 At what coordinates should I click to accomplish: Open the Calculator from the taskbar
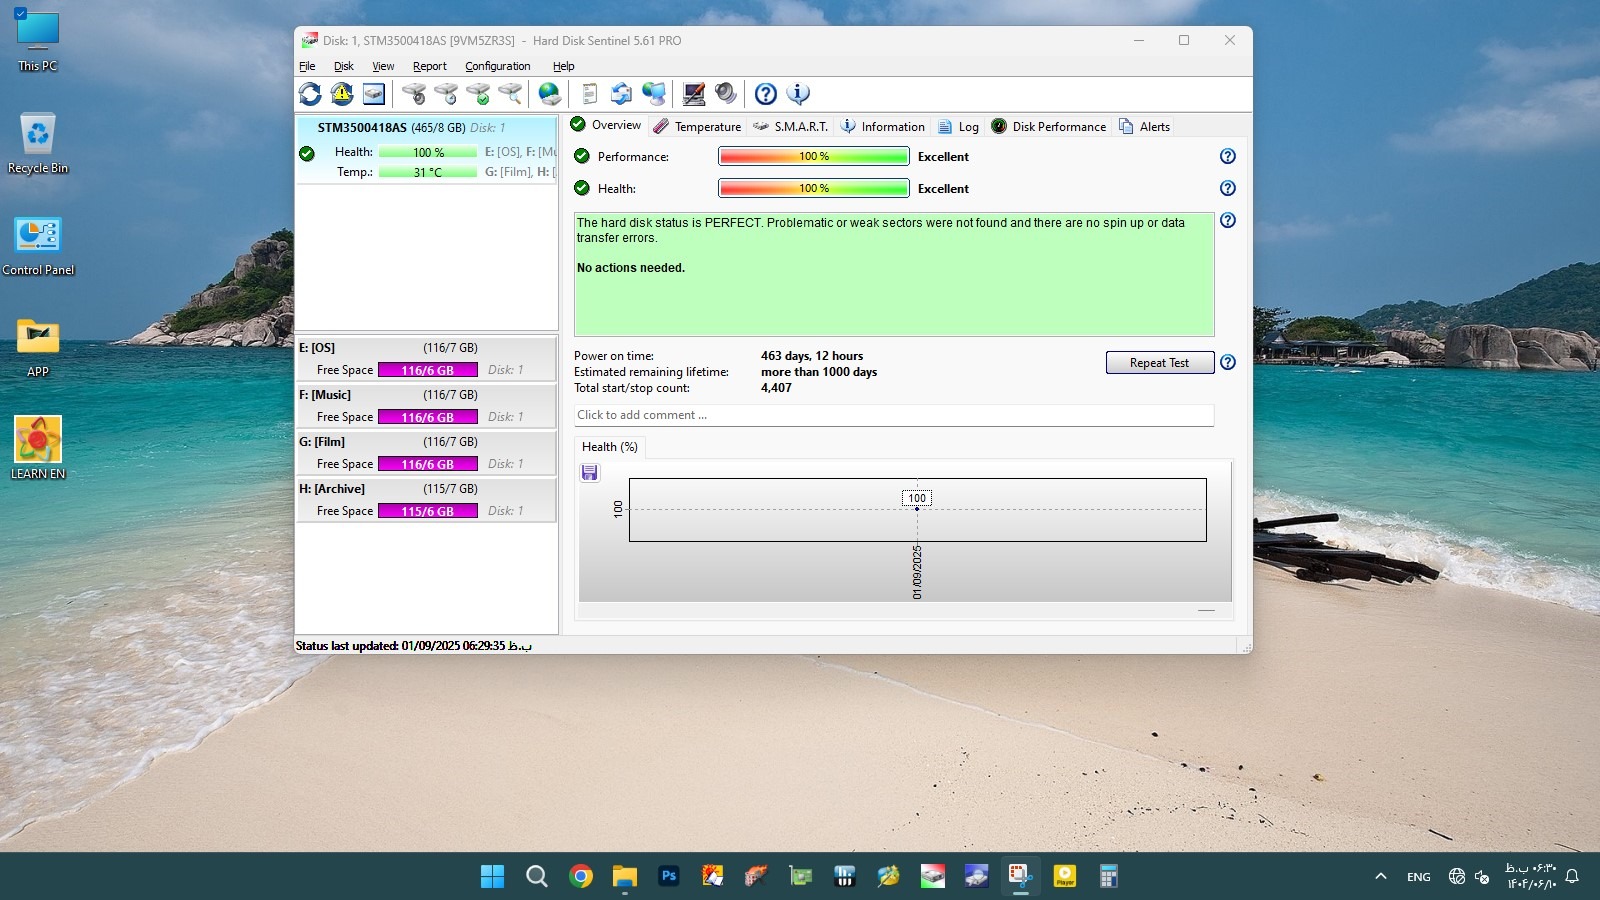pyautogui.click(x=1109, y=877)
